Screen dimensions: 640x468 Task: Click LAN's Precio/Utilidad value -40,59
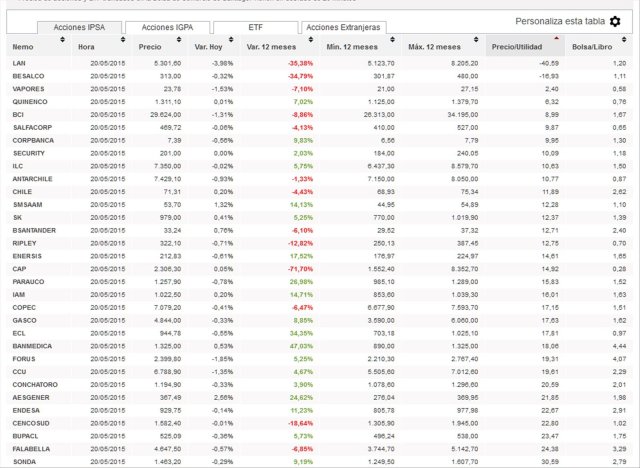pos(549,63)
